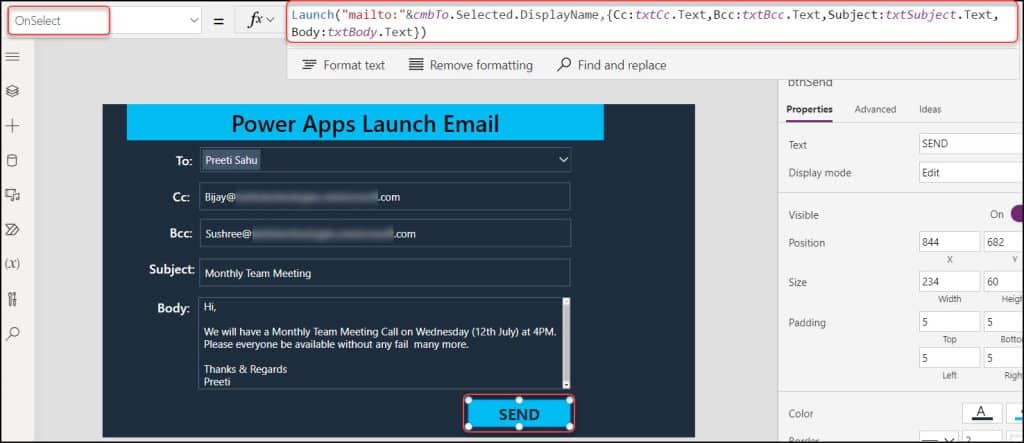Open the To combo box chevron
Image resolution: width=1024 pixels, height=443 pixels.
[x=564, y=160]
